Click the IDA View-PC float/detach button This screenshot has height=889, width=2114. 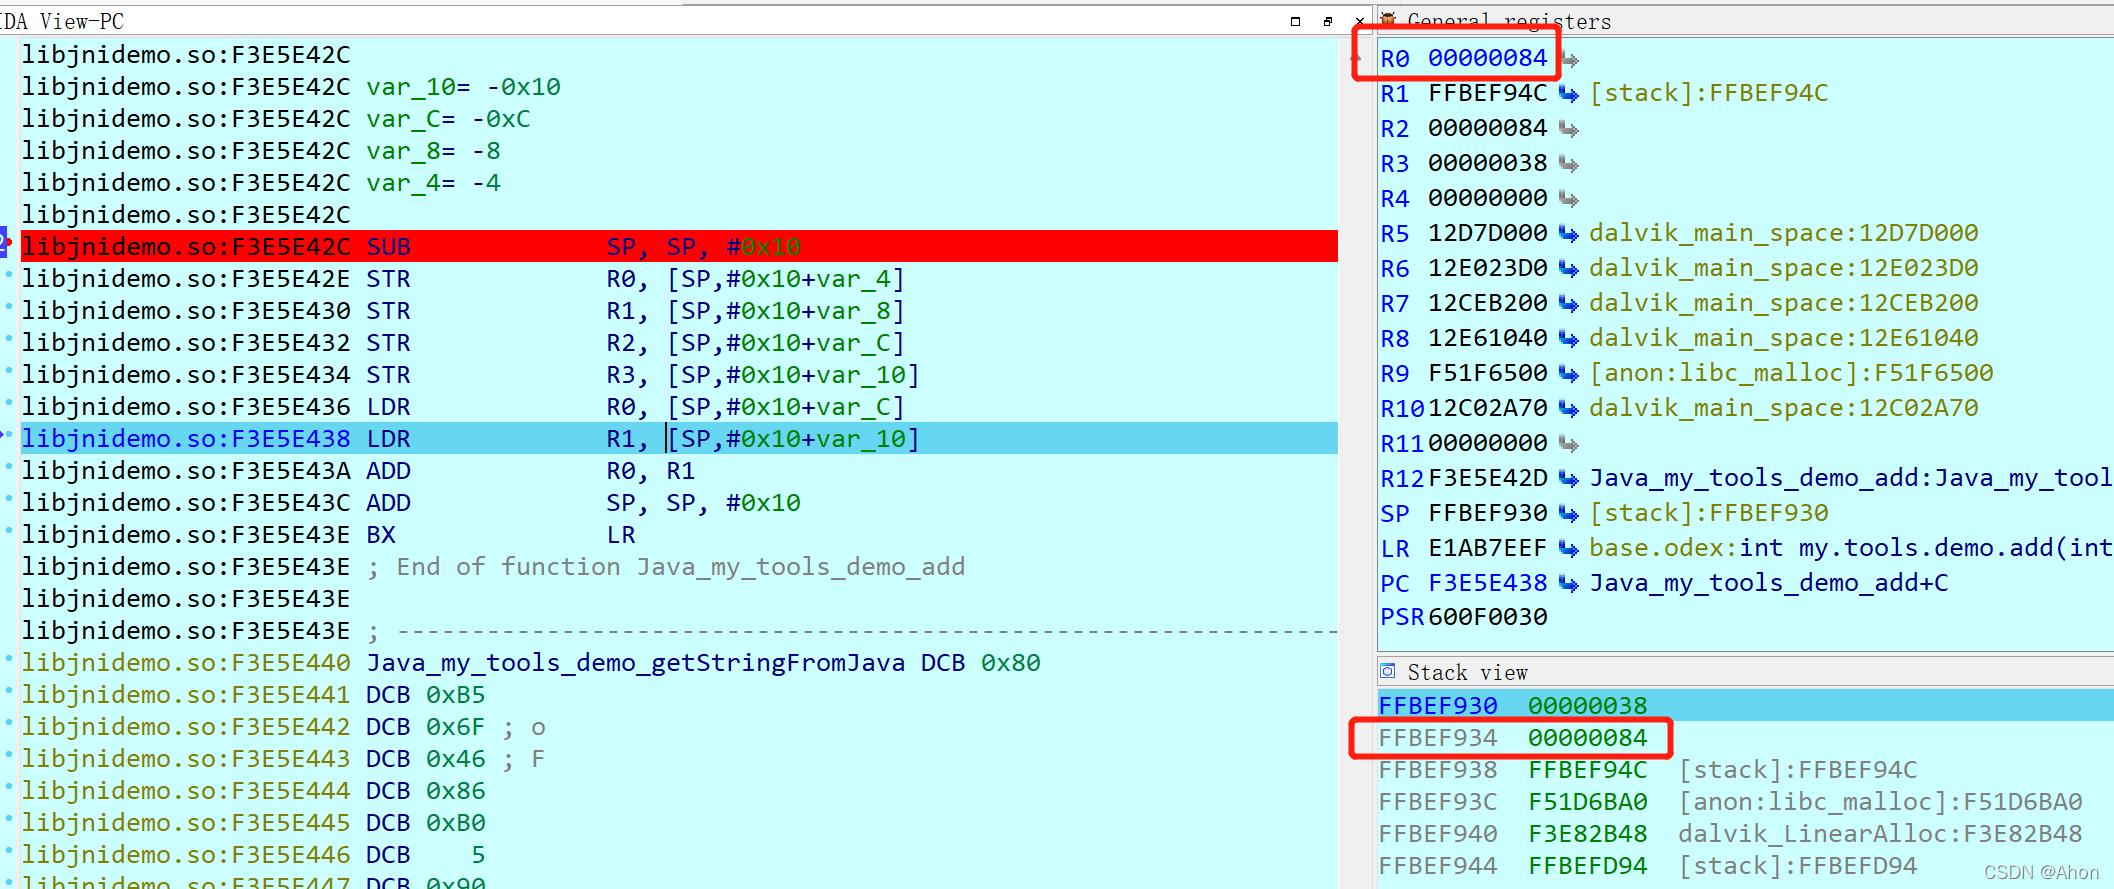tap(1328, 21)
